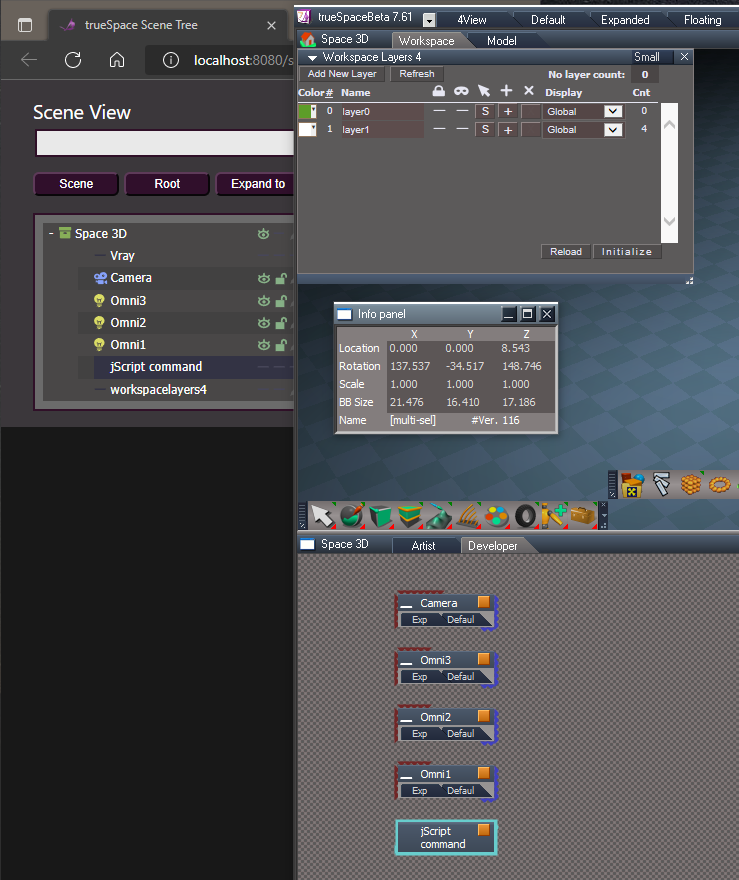The height and width of the screenshot is (880, 739).
Task: Toggle visibility eye for Omni1 node
Action: point(264,345)
